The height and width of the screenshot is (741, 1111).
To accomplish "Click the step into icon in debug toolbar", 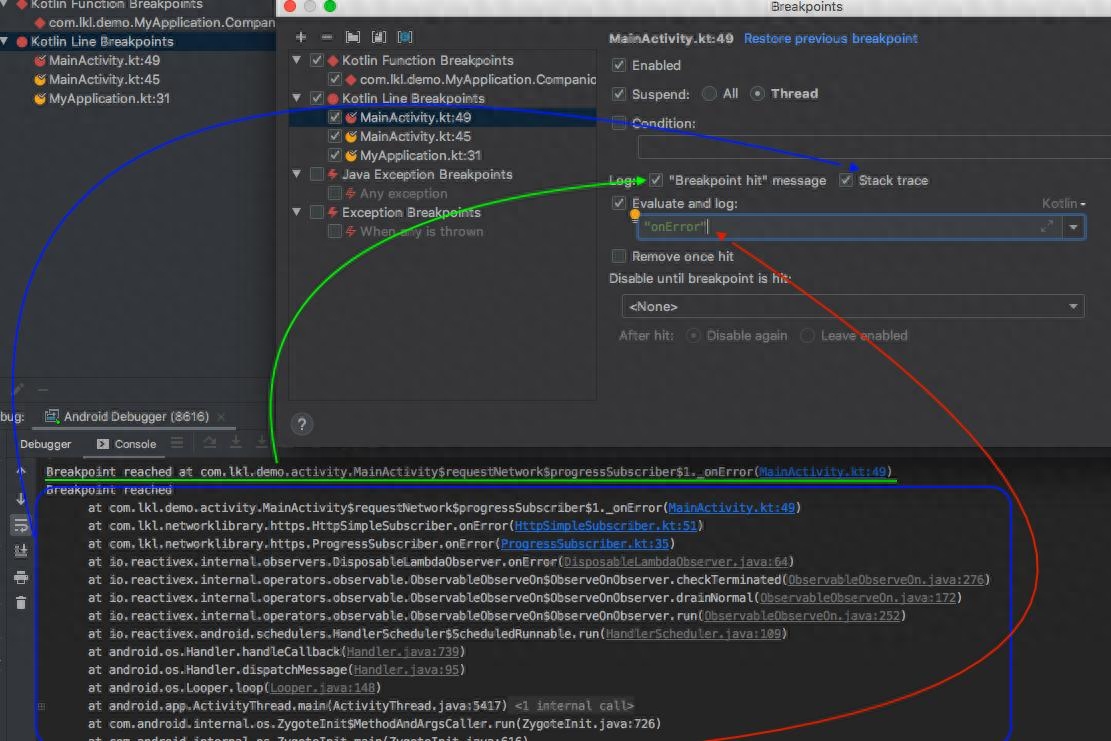I will (236, 443).
